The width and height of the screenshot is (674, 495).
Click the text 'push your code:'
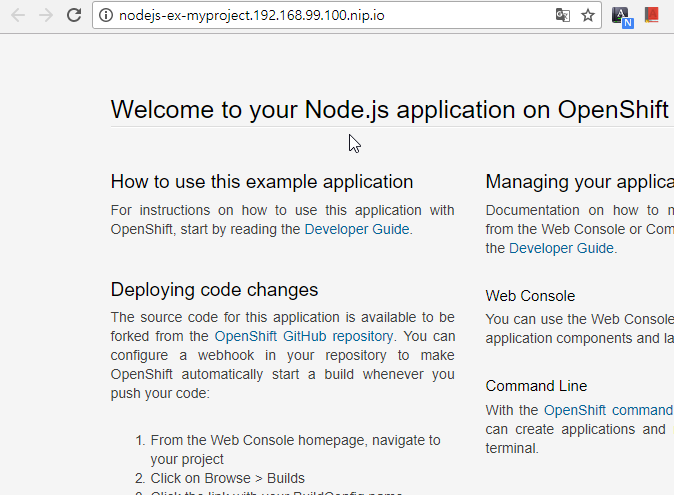pyautogui.click(x=160, y=394)
